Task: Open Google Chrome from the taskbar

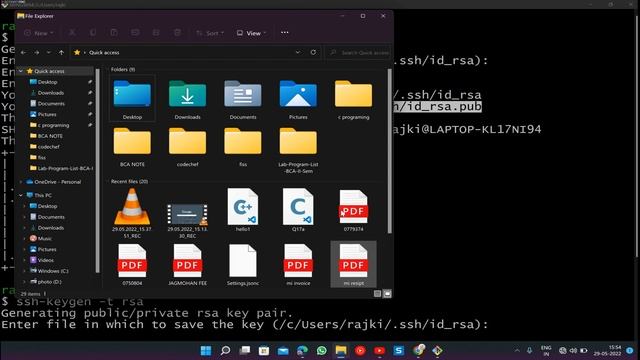Action: point(418,350)
